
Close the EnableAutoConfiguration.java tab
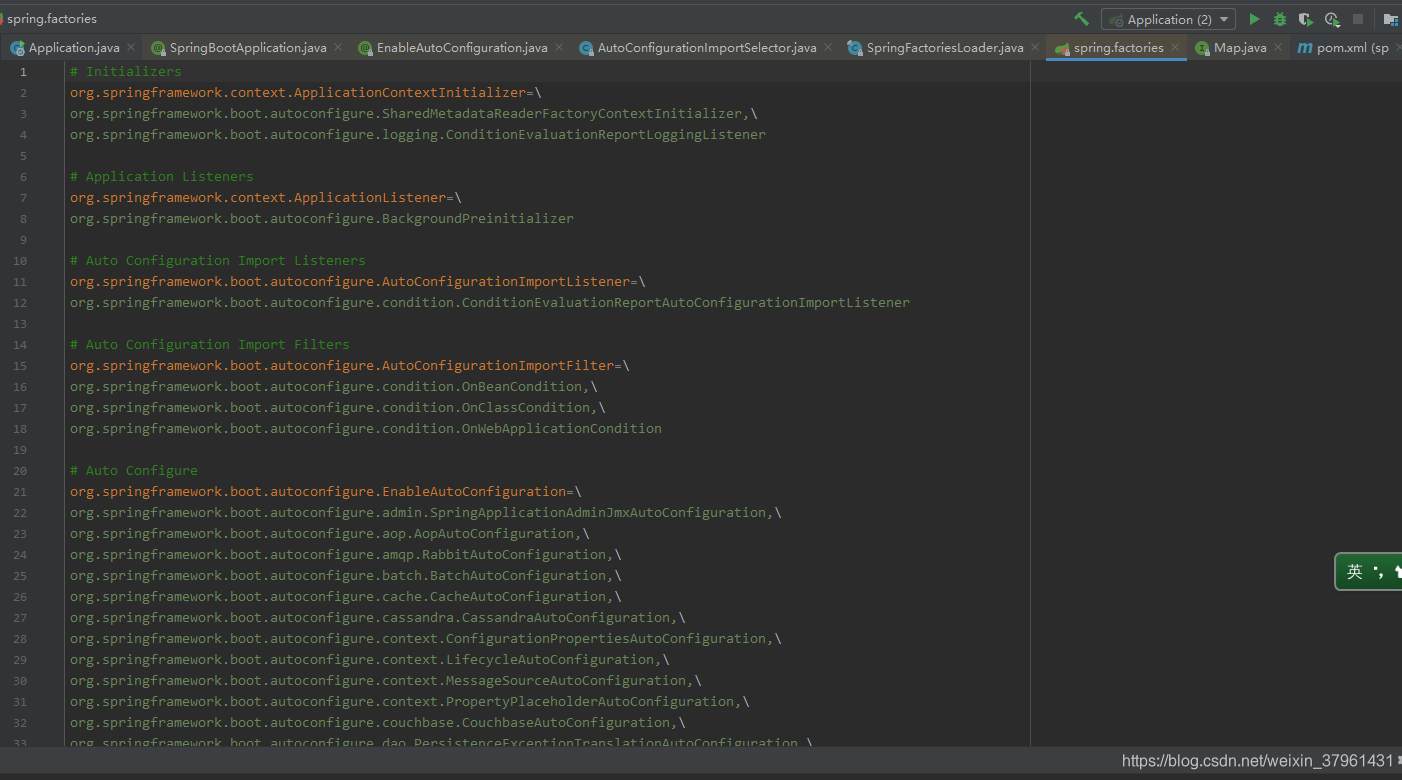[x=558, y=47]
